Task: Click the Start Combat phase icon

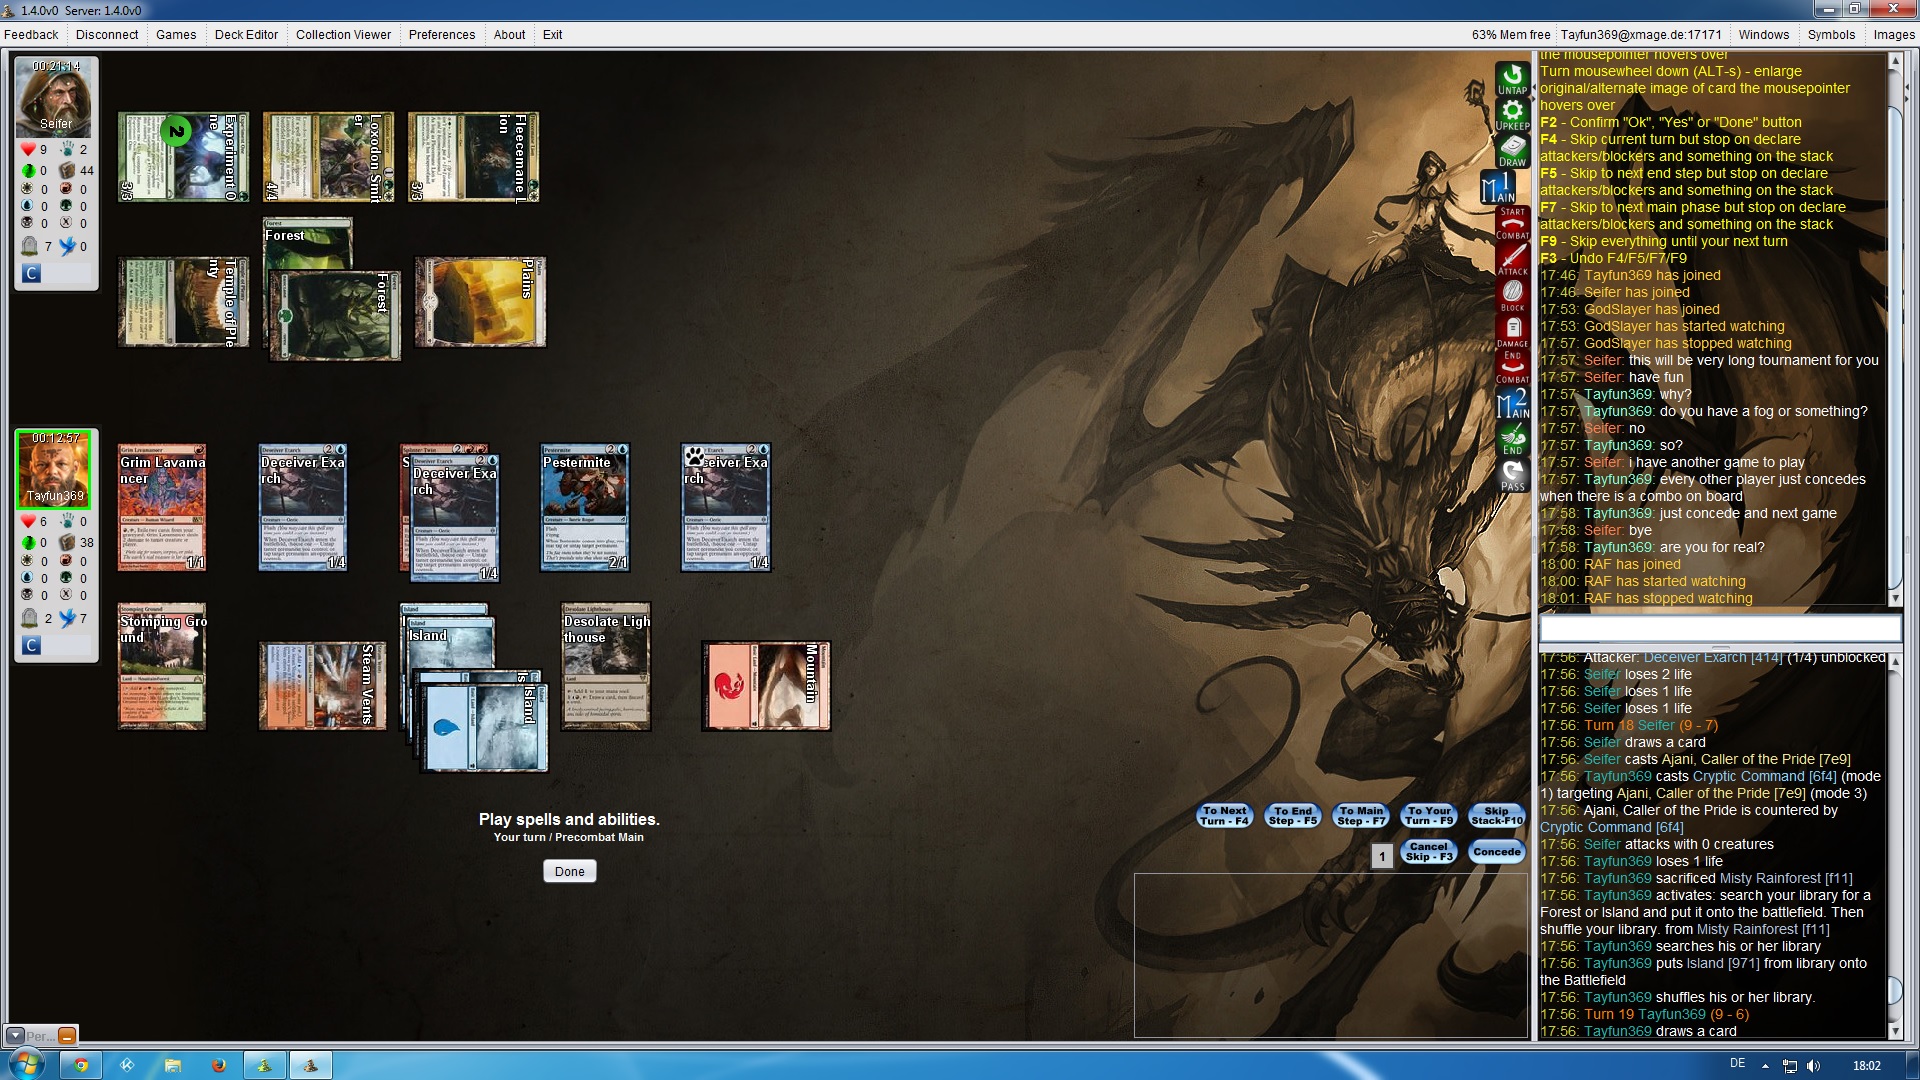Action: [x=1512, y=223]
